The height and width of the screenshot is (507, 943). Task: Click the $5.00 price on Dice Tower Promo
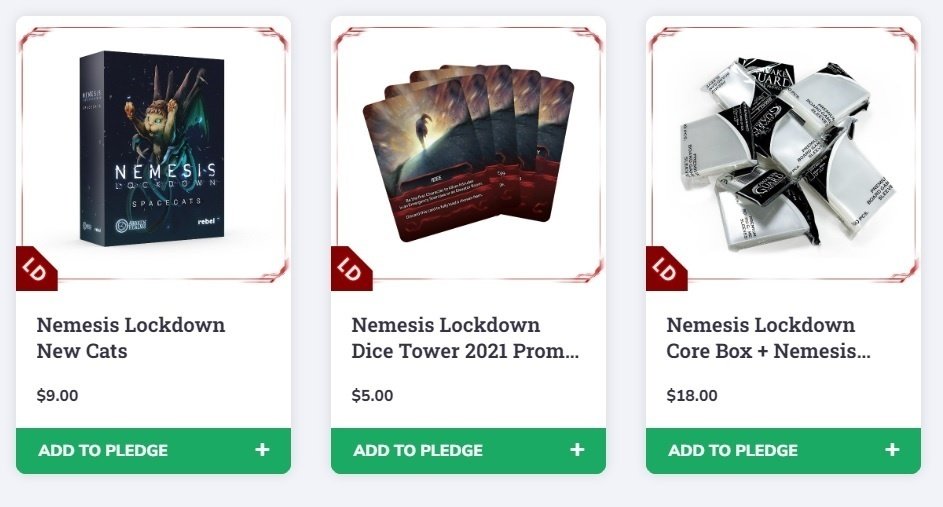click(372, 395)
